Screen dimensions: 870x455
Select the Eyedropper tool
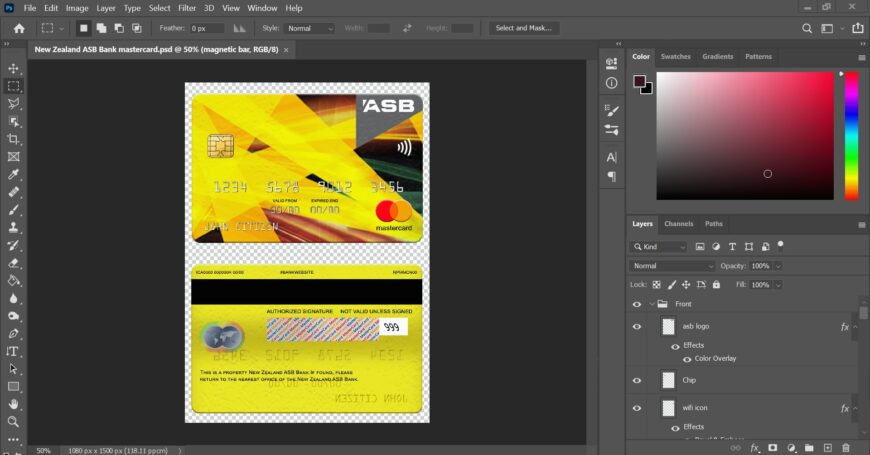pyautogui.click(x=13, y=175)
